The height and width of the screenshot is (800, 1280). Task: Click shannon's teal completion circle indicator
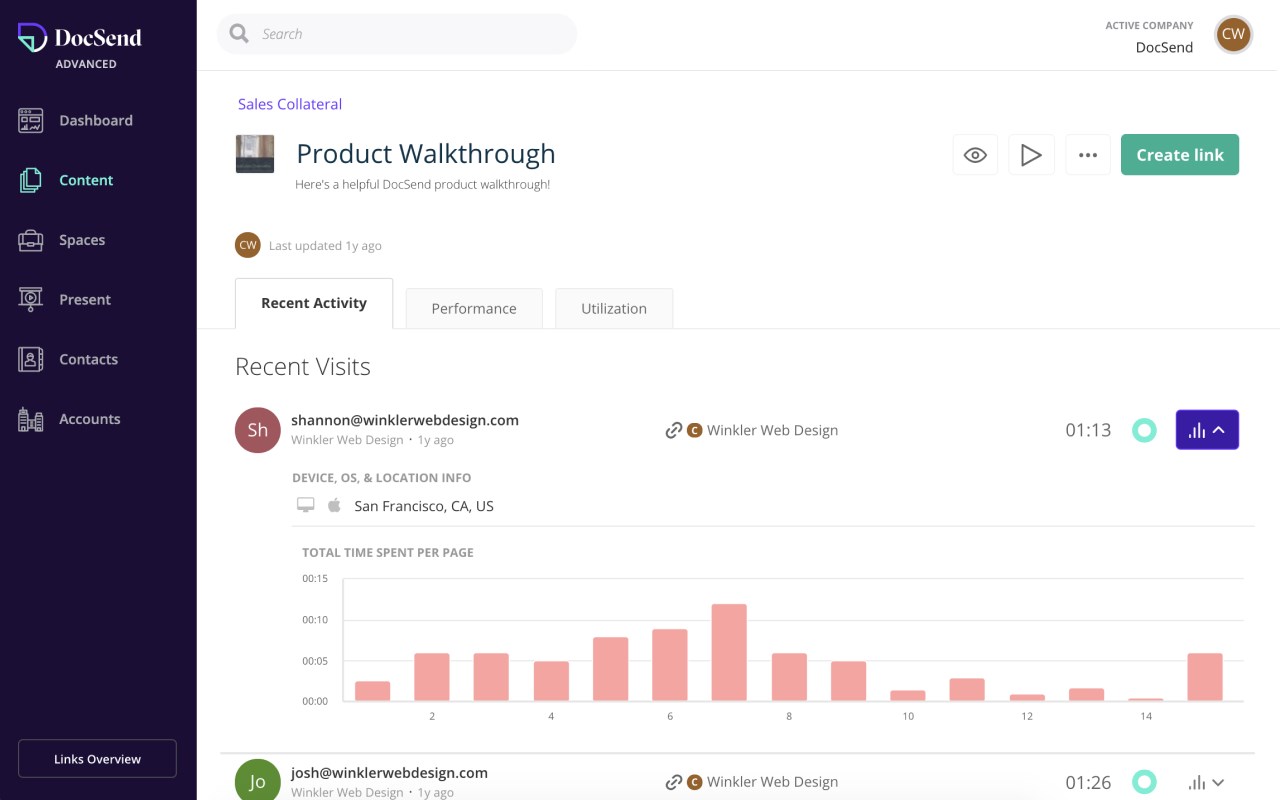(1144, 430)
